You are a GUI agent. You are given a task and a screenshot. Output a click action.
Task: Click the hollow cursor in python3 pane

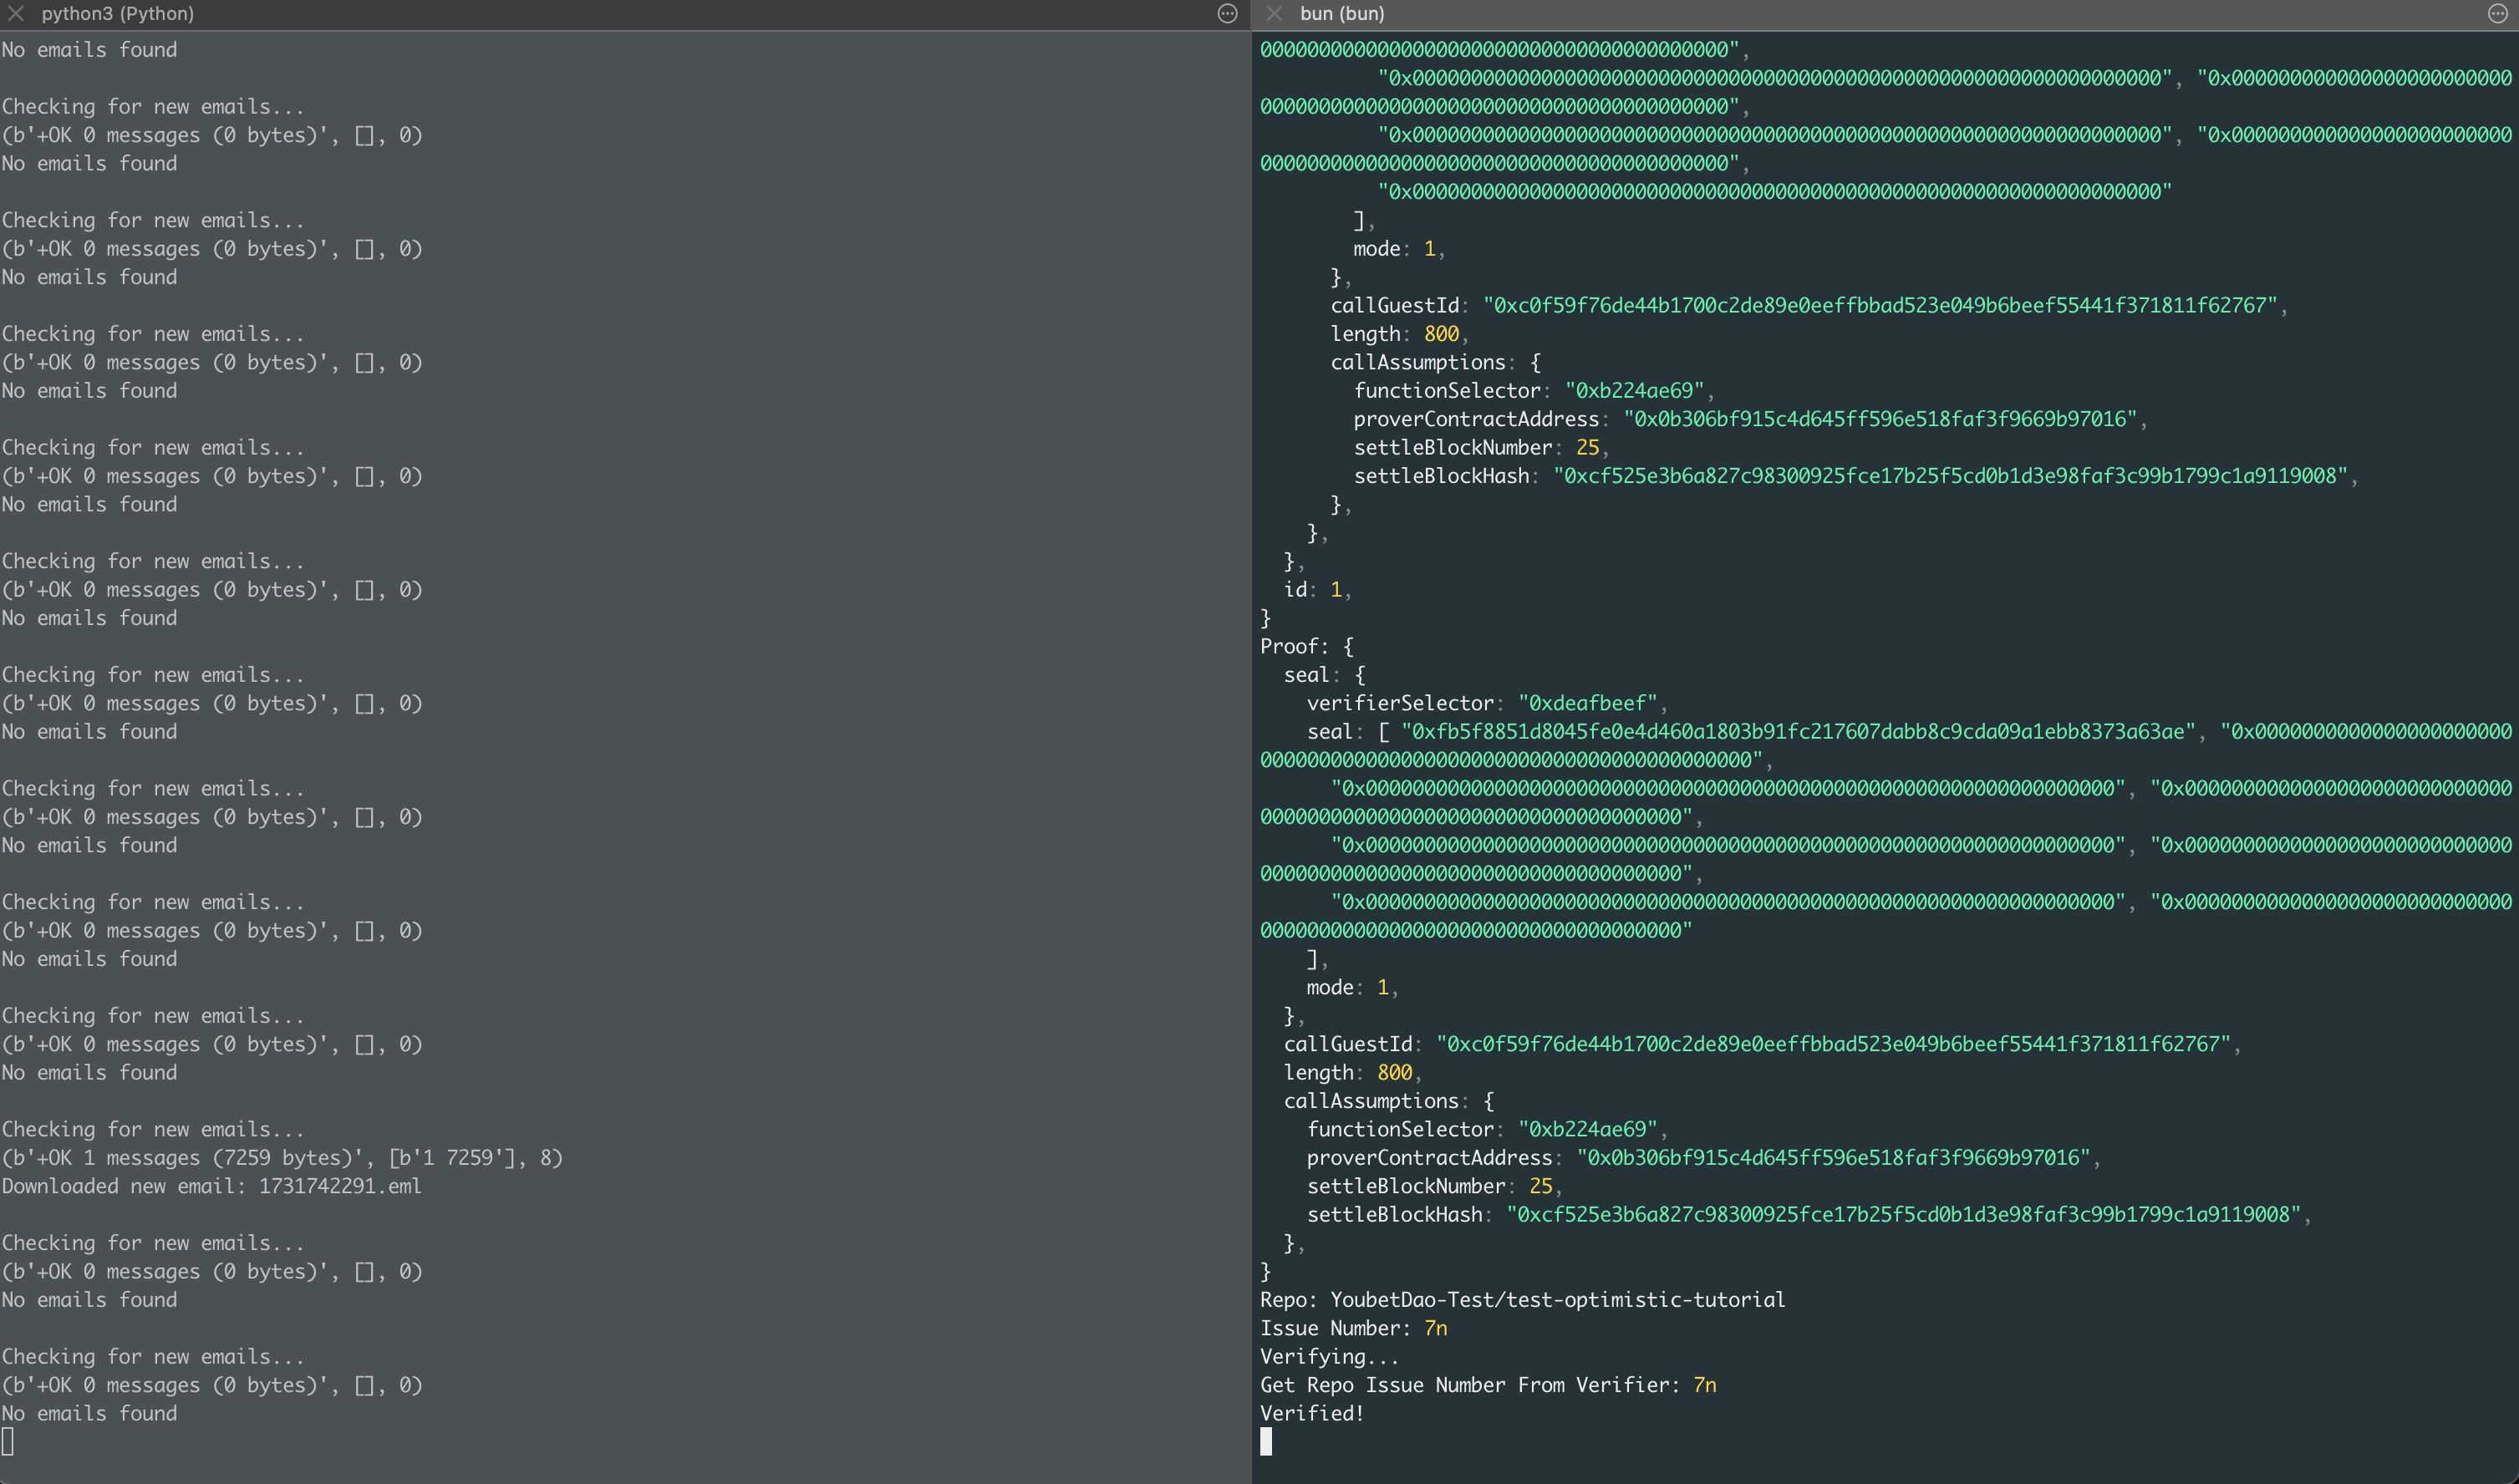[8, 1441]
